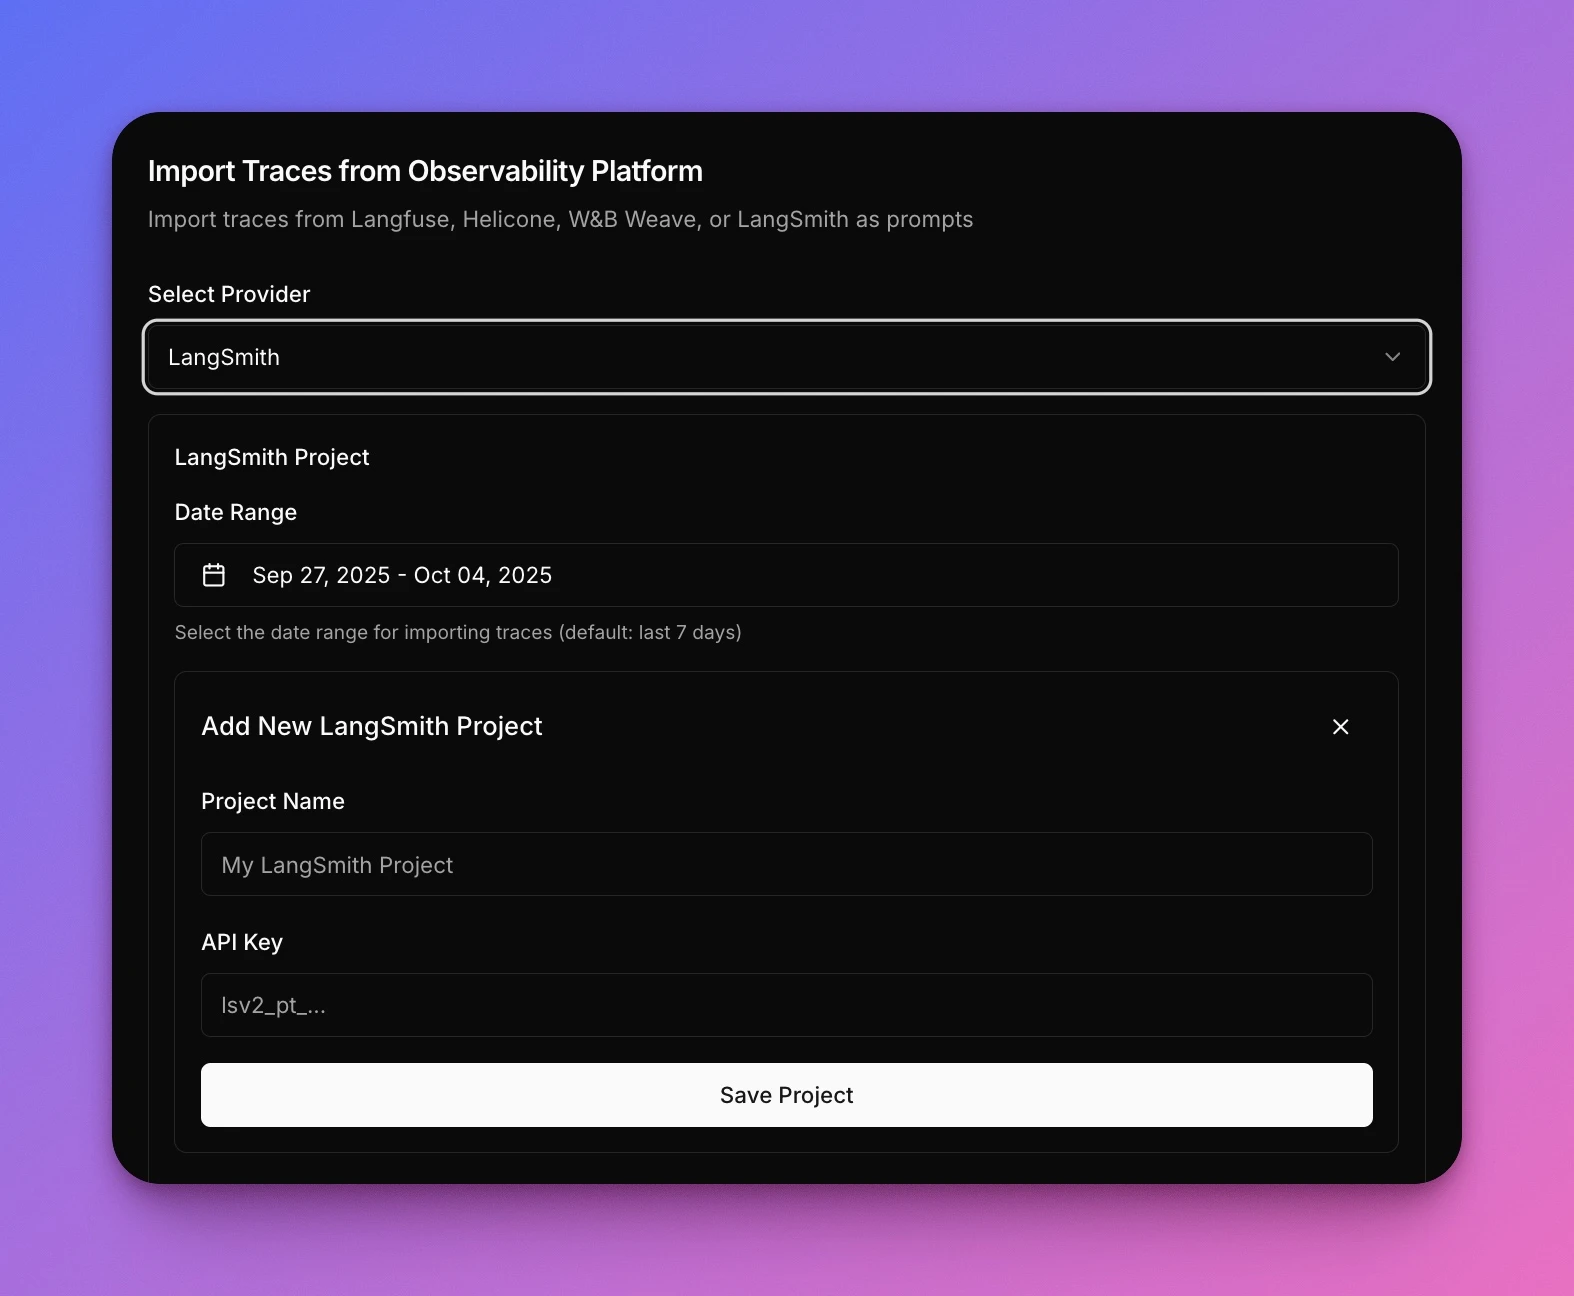Click the Import Traces from Observability Platform title
The image size is (1574, 1296).
coord(425,171)
